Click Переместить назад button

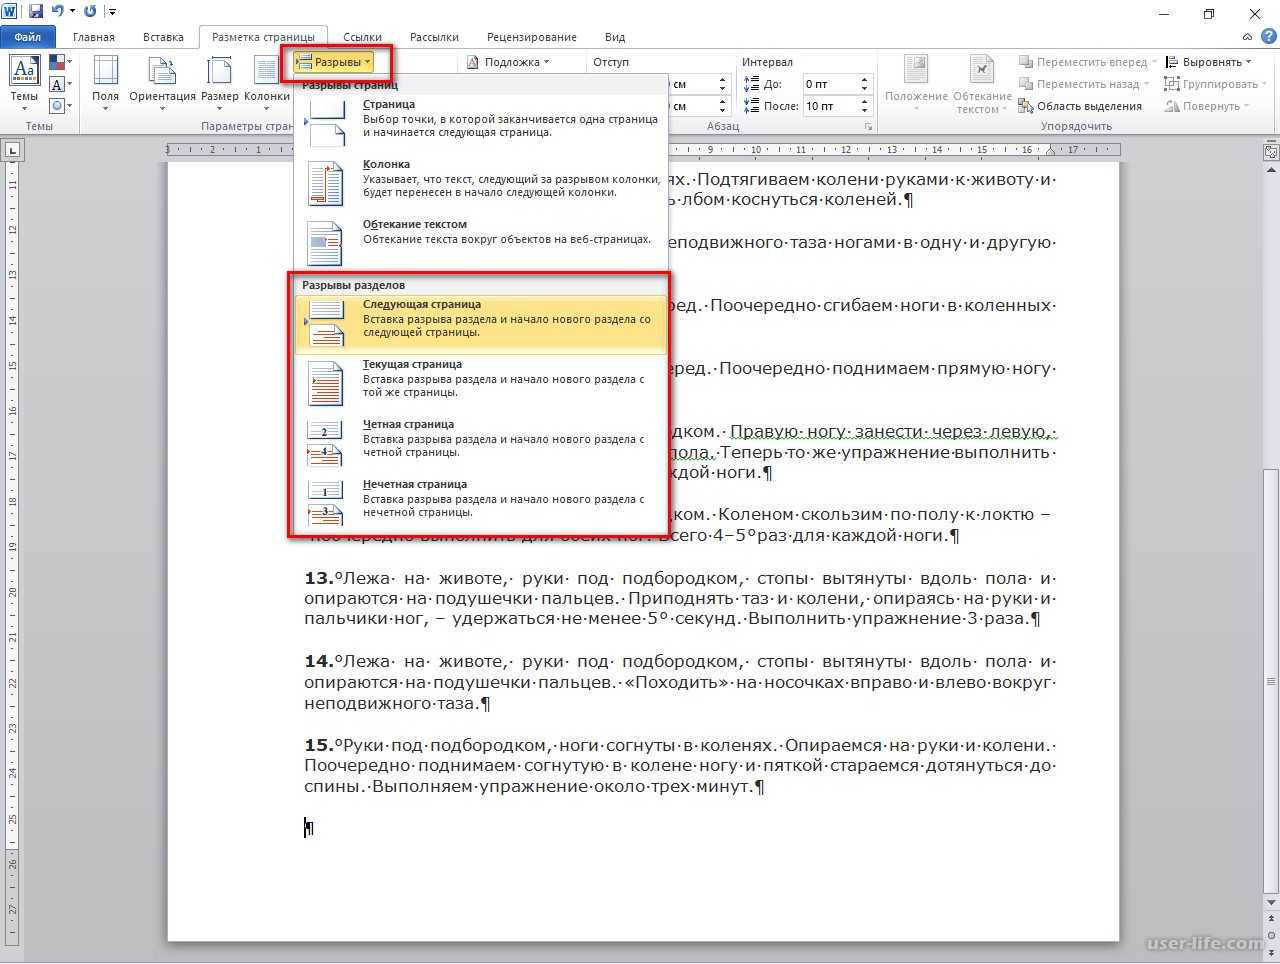coord(1083,84)
